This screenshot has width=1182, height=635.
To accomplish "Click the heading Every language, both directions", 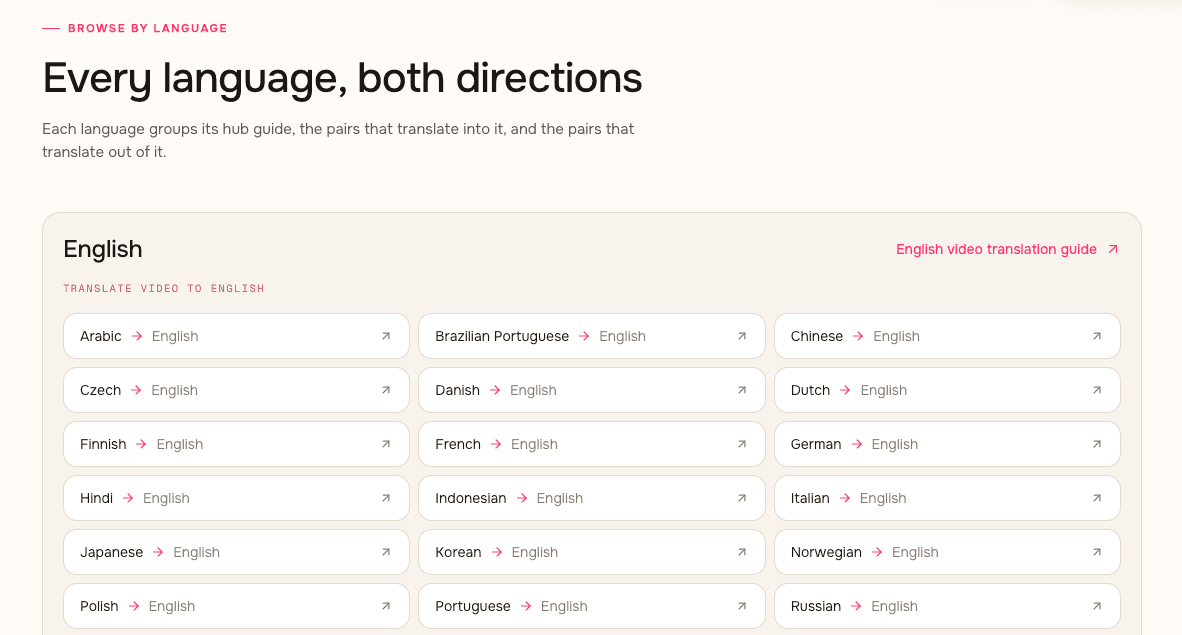I will tap(342, 78).
